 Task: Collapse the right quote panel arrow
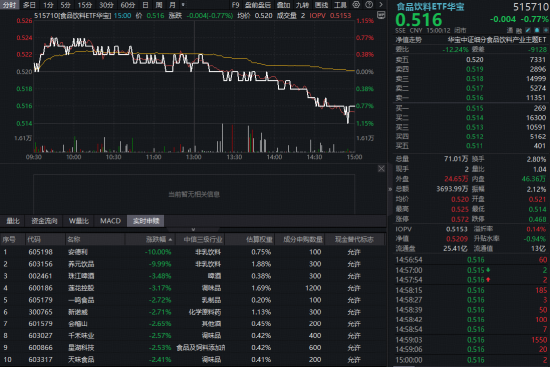point(390,189)
